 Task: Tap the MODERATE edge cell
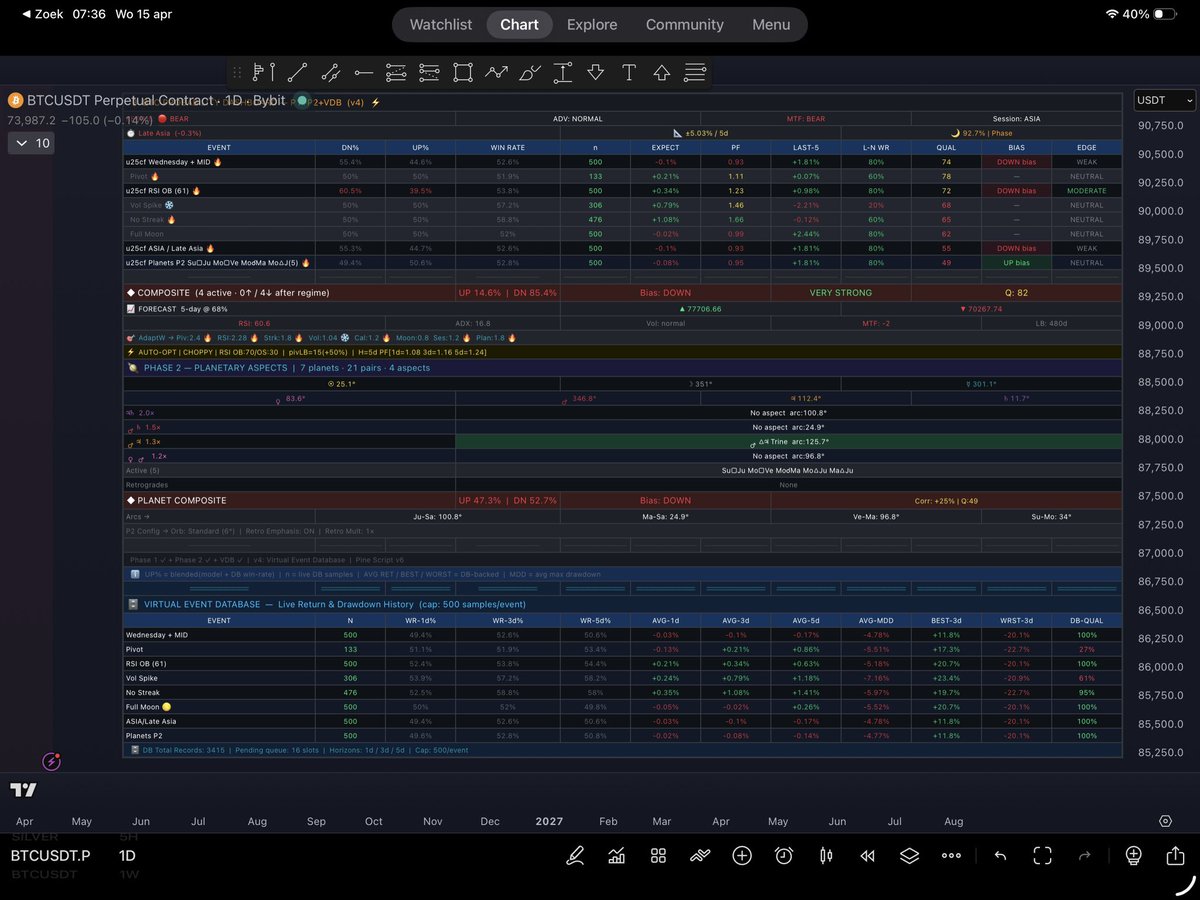click(1086, 190)
